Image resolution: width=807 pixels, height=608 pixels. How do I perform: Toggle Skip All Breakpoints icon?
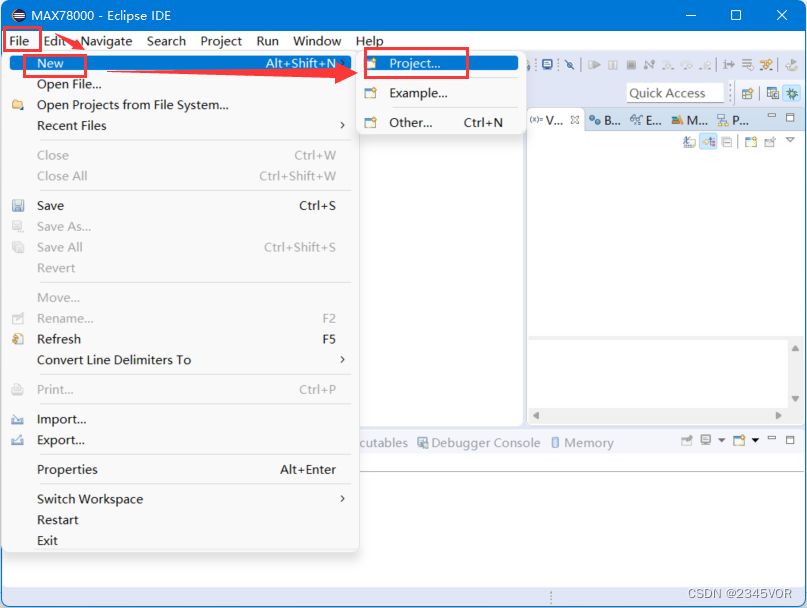[569, 65]
